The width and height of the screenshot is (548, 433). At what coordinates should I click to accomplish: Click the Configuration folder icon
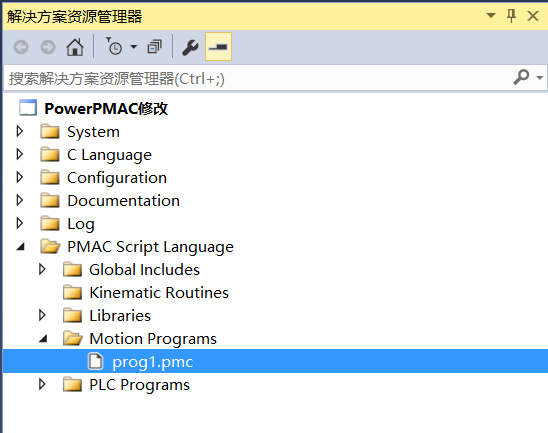[x=50, y=178]
